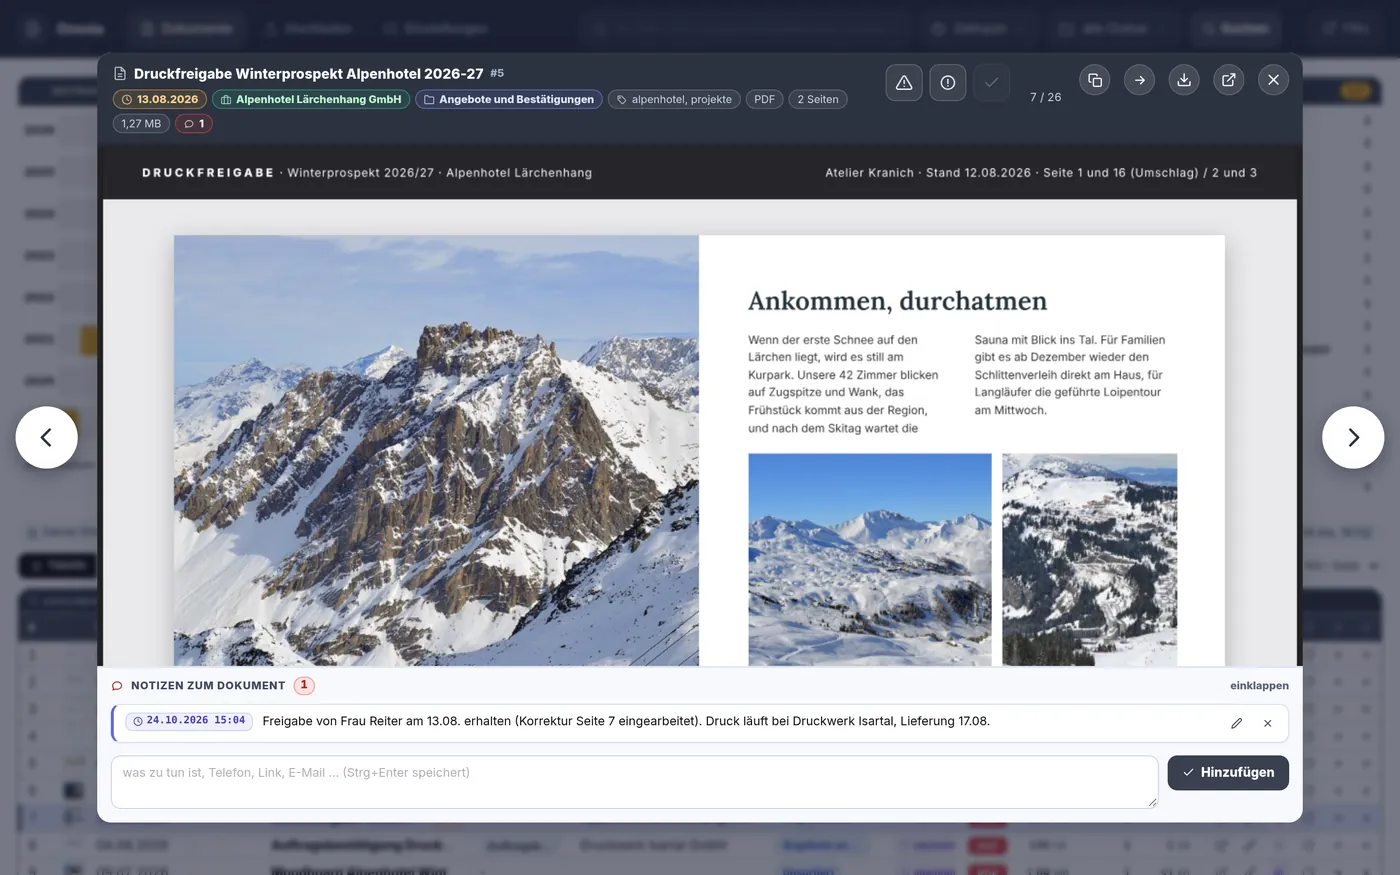Viewport: 1400px width, 875px height.
Task: Close the document preview dialog
Action: pyautogui.click(x=1273, y=80)
